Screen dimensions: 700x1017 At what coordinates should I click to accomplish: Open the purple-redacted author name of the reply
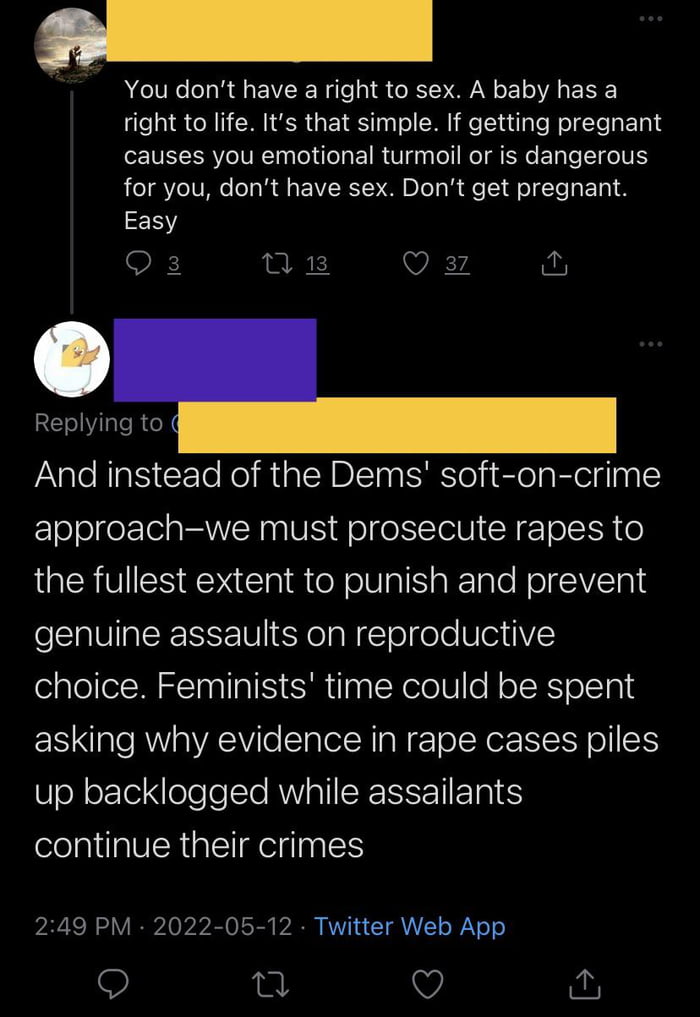(x=215, y=359)
